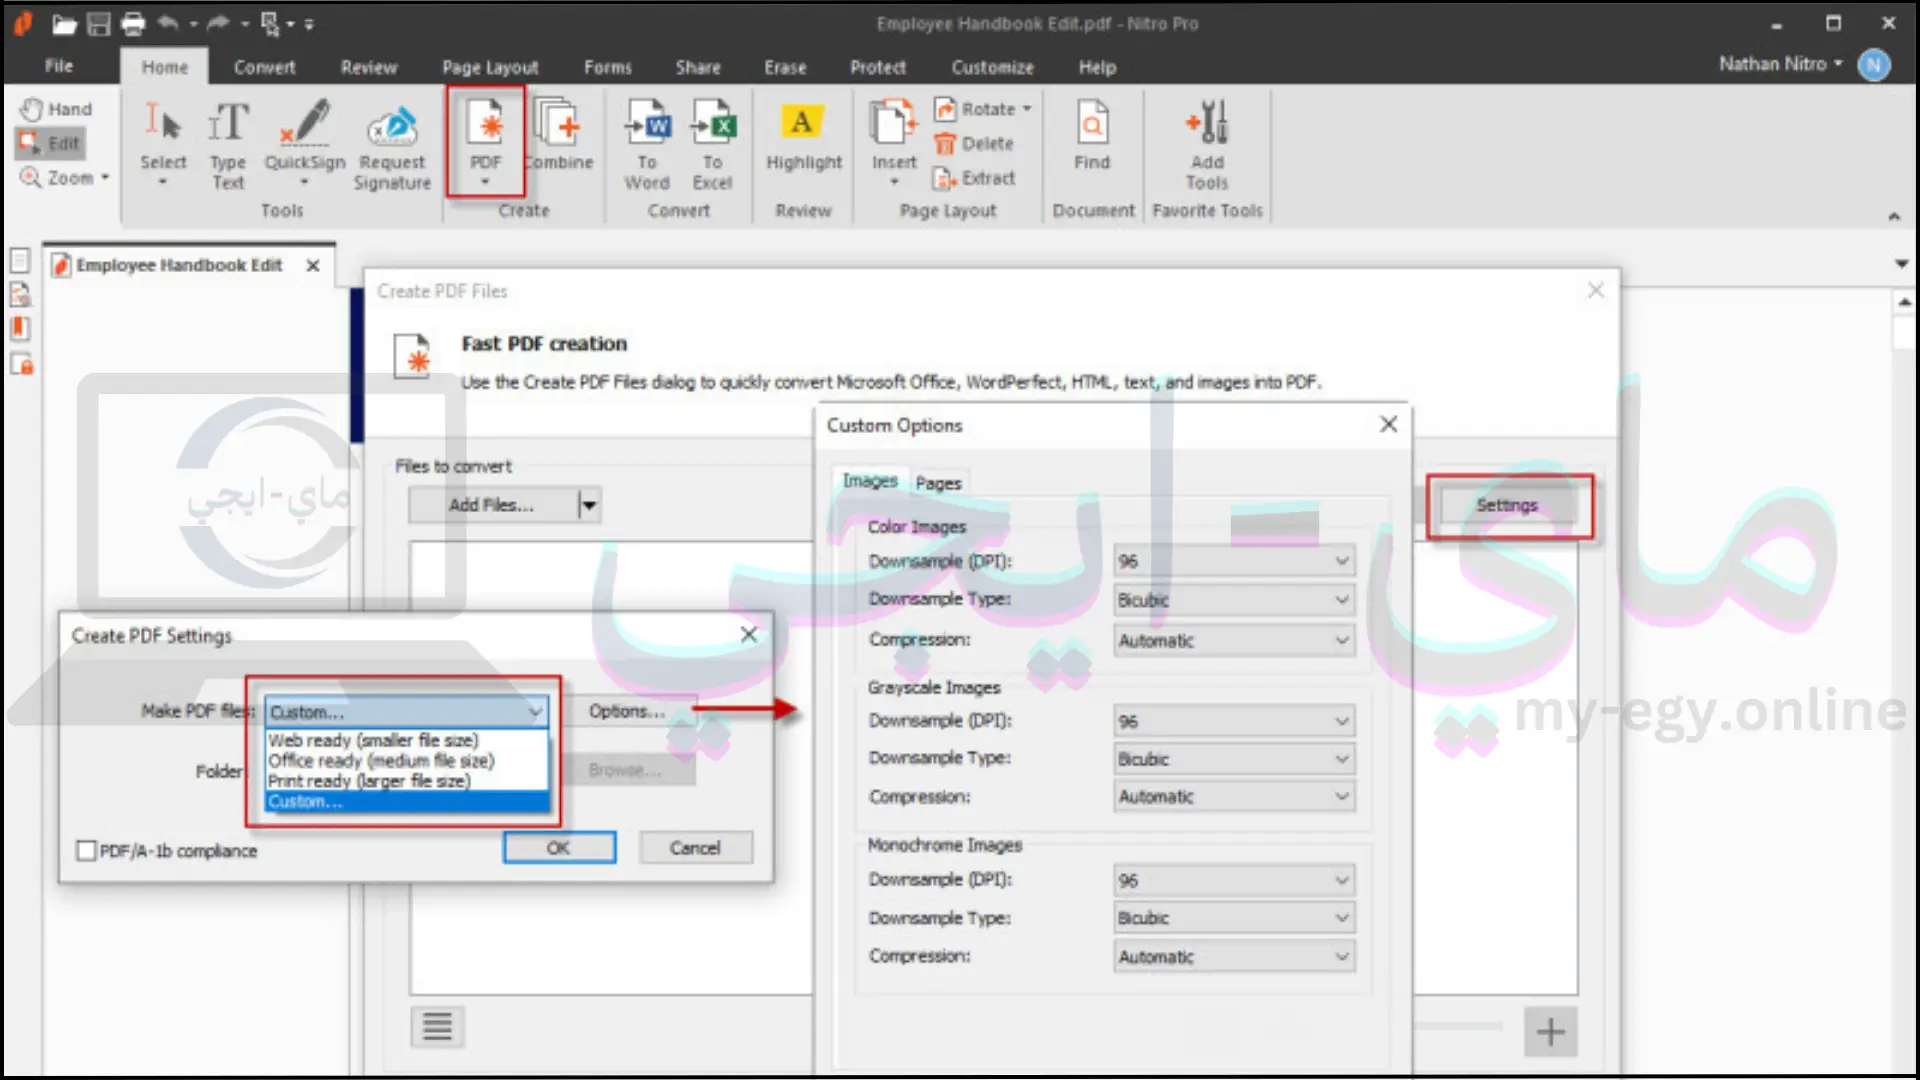1920x1080 pixels.
Task: Switch to Pages tab in Custom Options
Action: tap(938, 483)
